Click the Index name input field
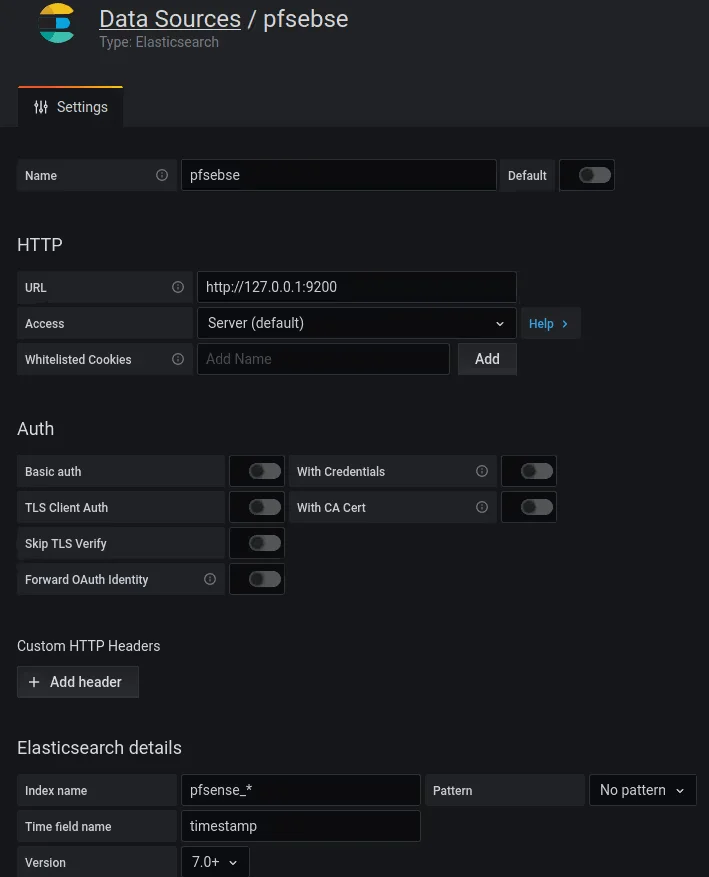 coord(300,790)
